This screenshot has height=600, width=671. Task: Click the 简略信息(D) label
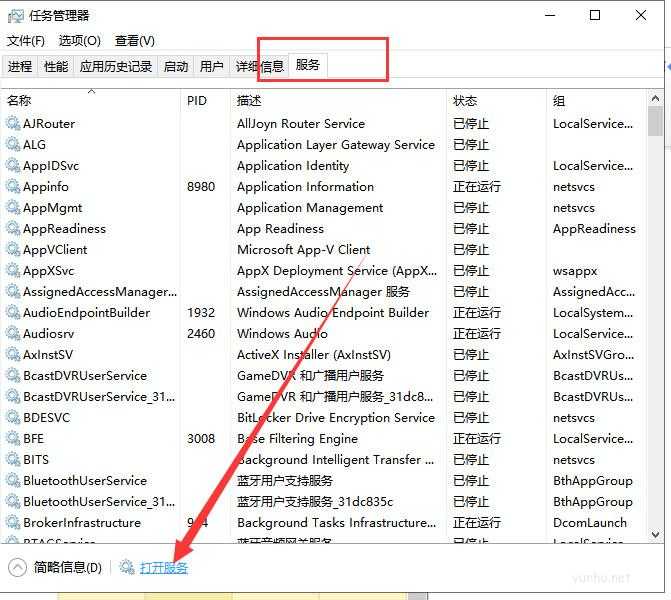pos(68,567)
